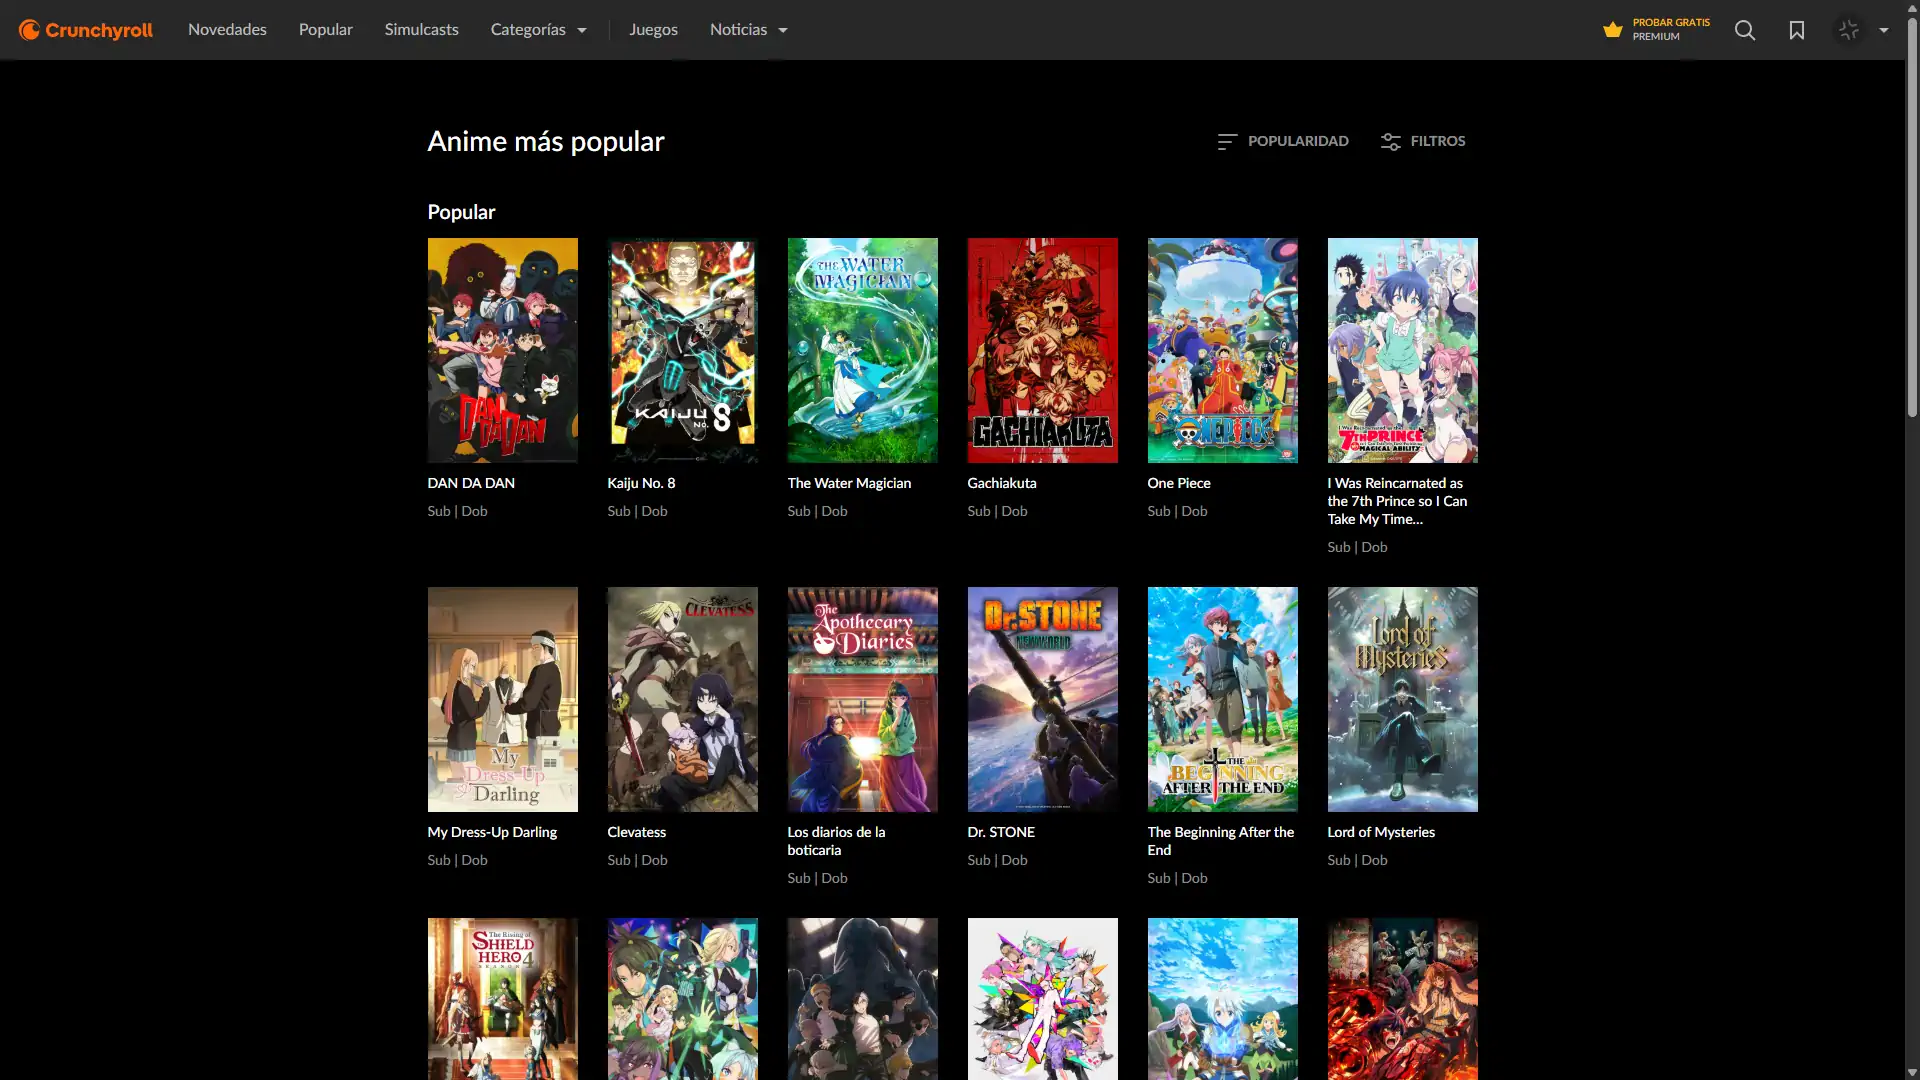The height and width of the screenshot is (1080, 1920).
Task: Open the Dr. STONE poster
Action: coord(1042,699)
